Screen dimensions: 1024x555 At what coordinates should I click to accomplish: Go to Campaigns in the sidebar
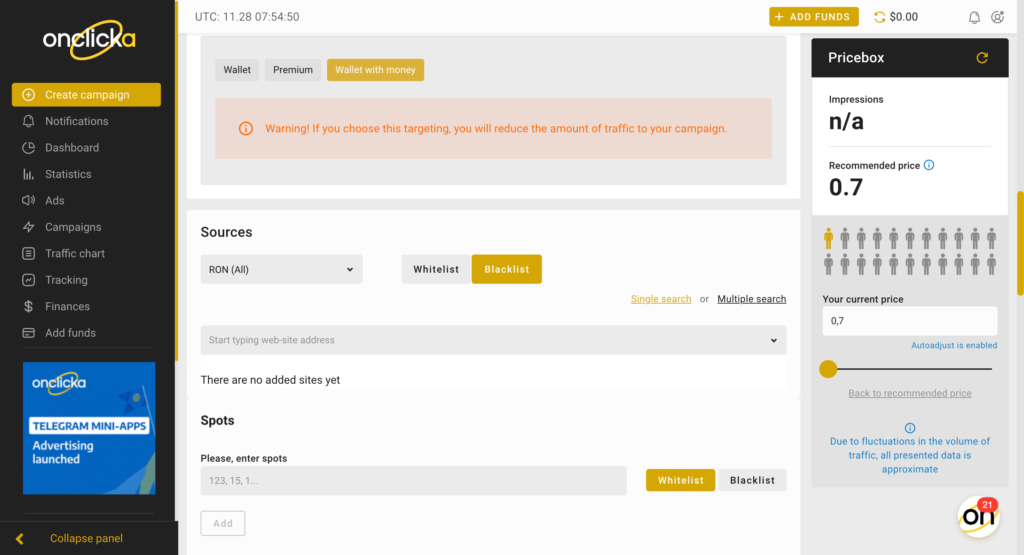coord(73,227)
